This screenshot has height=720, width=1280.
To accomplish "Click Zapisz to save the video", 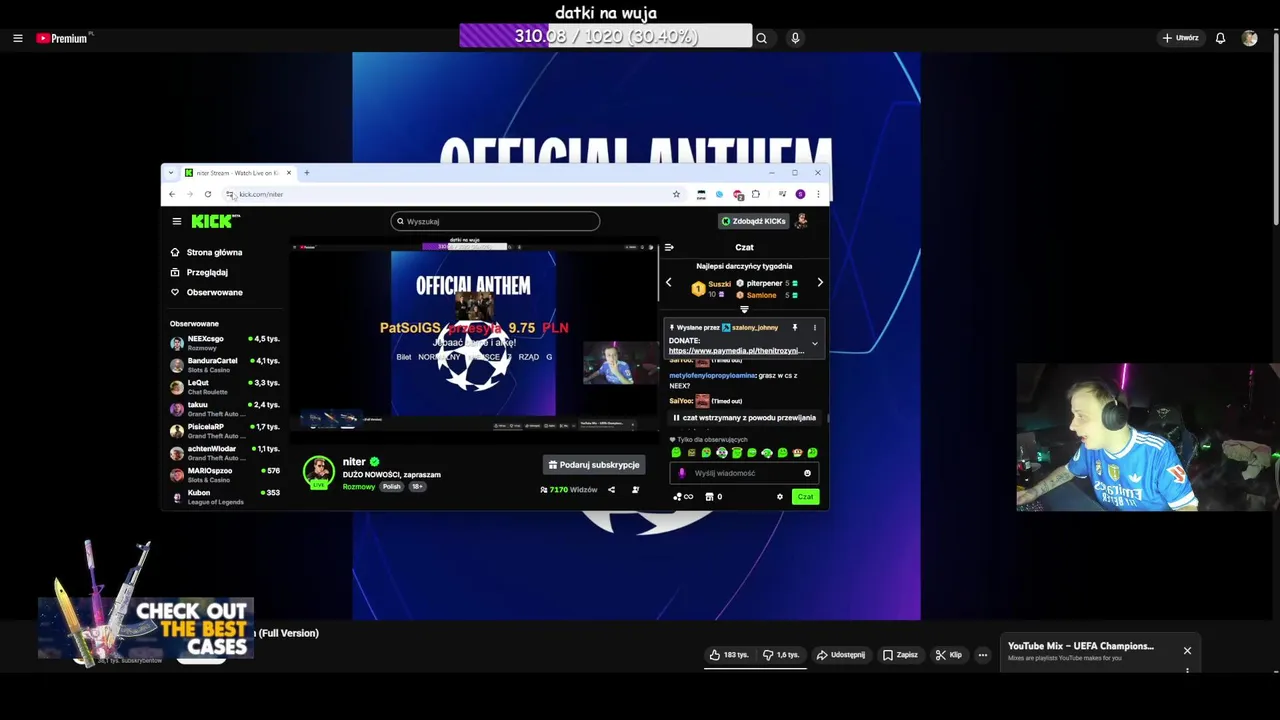I will [900, 655].
